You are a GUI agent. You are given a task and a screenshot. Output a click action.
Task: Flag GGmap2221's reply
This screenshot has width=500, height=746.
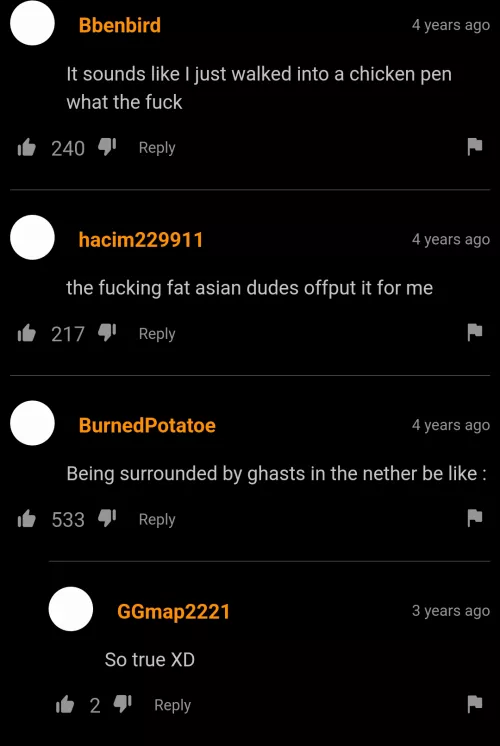pyautogui.click(x=474, y=704)
